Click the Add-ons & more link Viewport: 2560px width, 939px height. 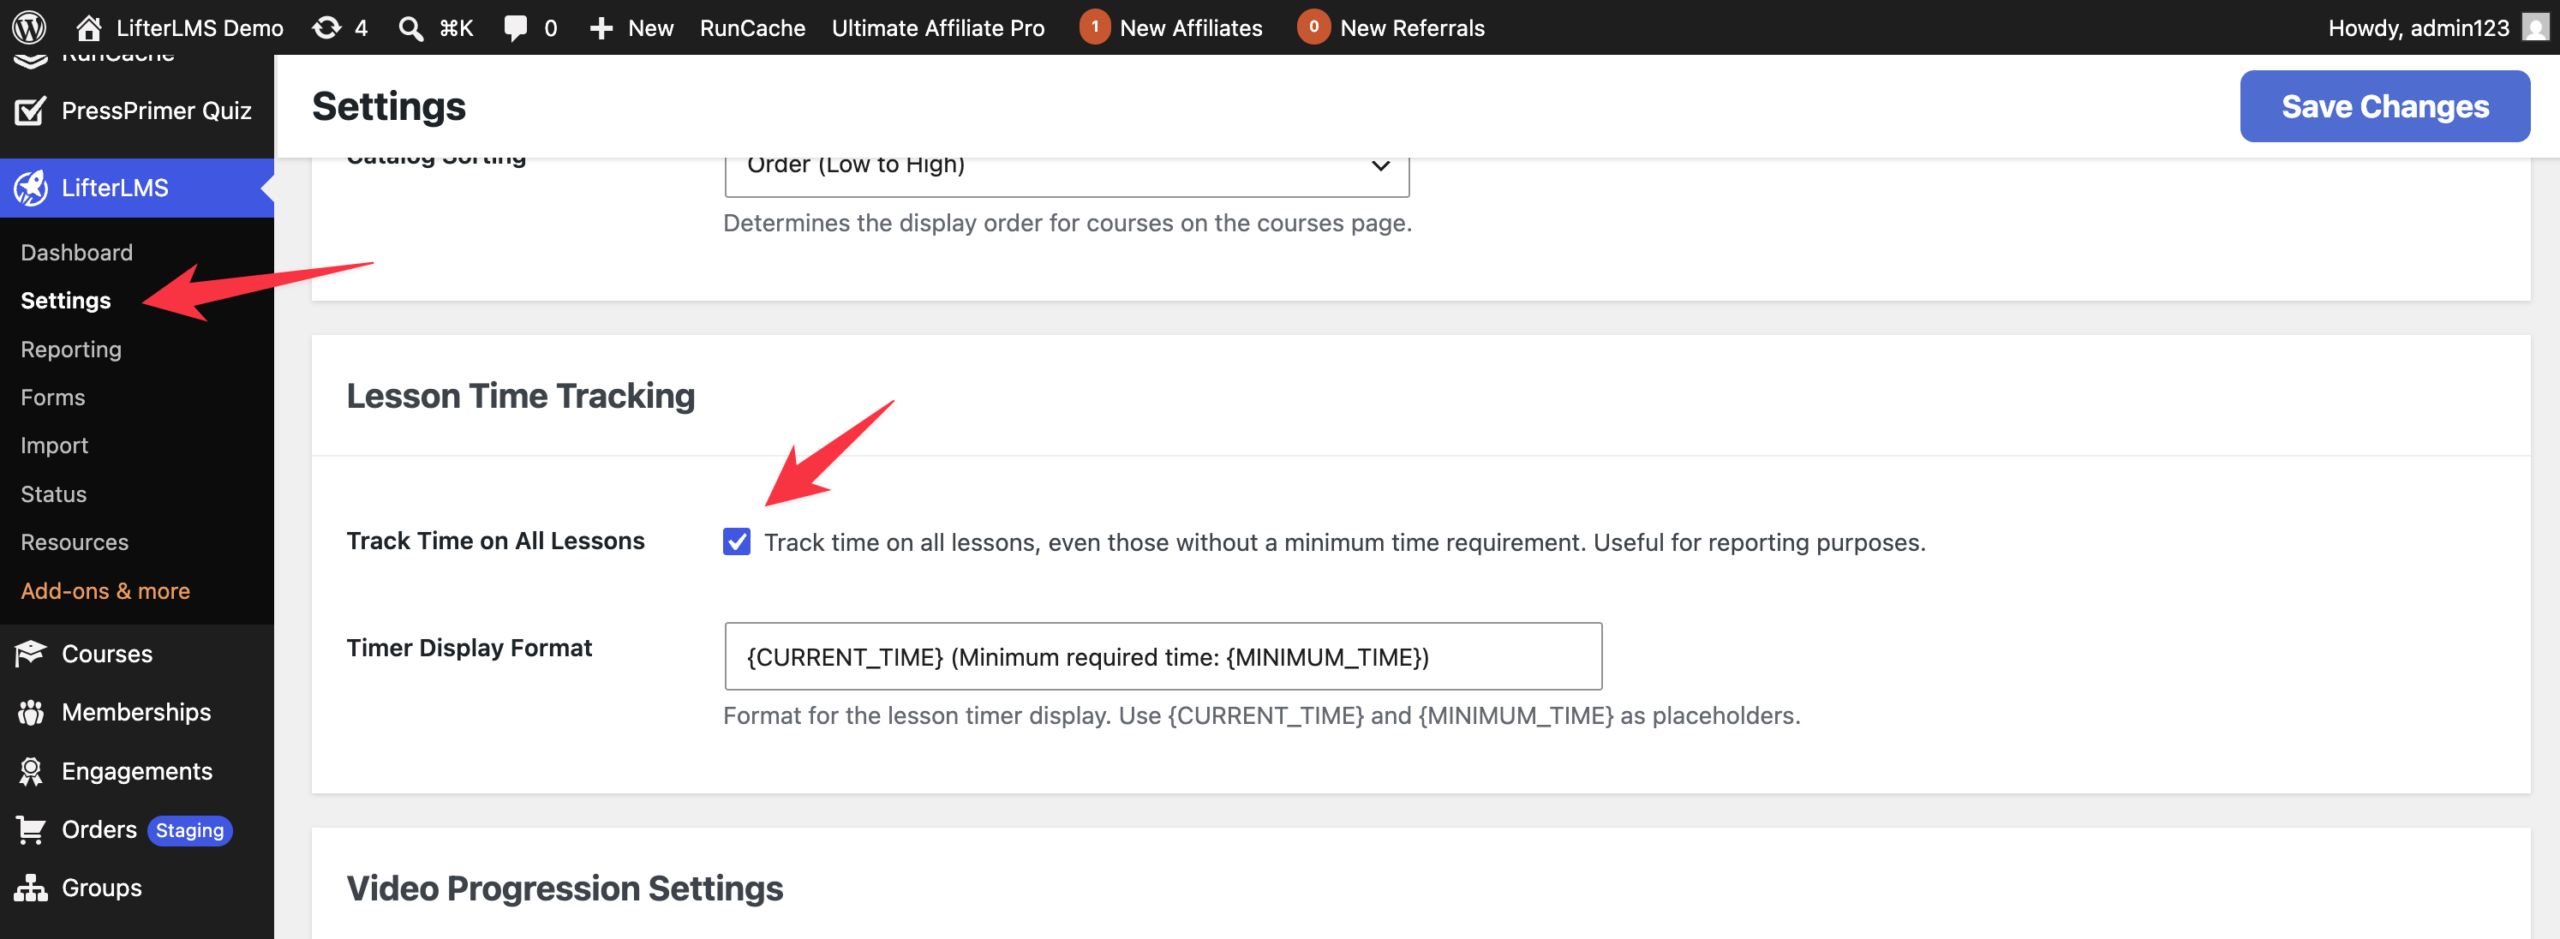pos(105,591)
